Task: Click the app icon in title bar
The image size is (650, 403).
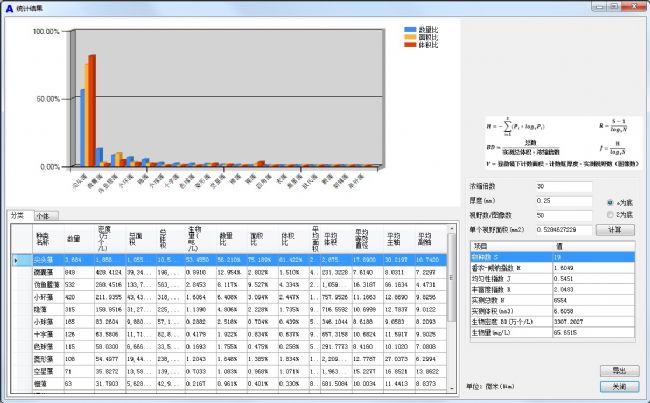Action: point(9,7)
